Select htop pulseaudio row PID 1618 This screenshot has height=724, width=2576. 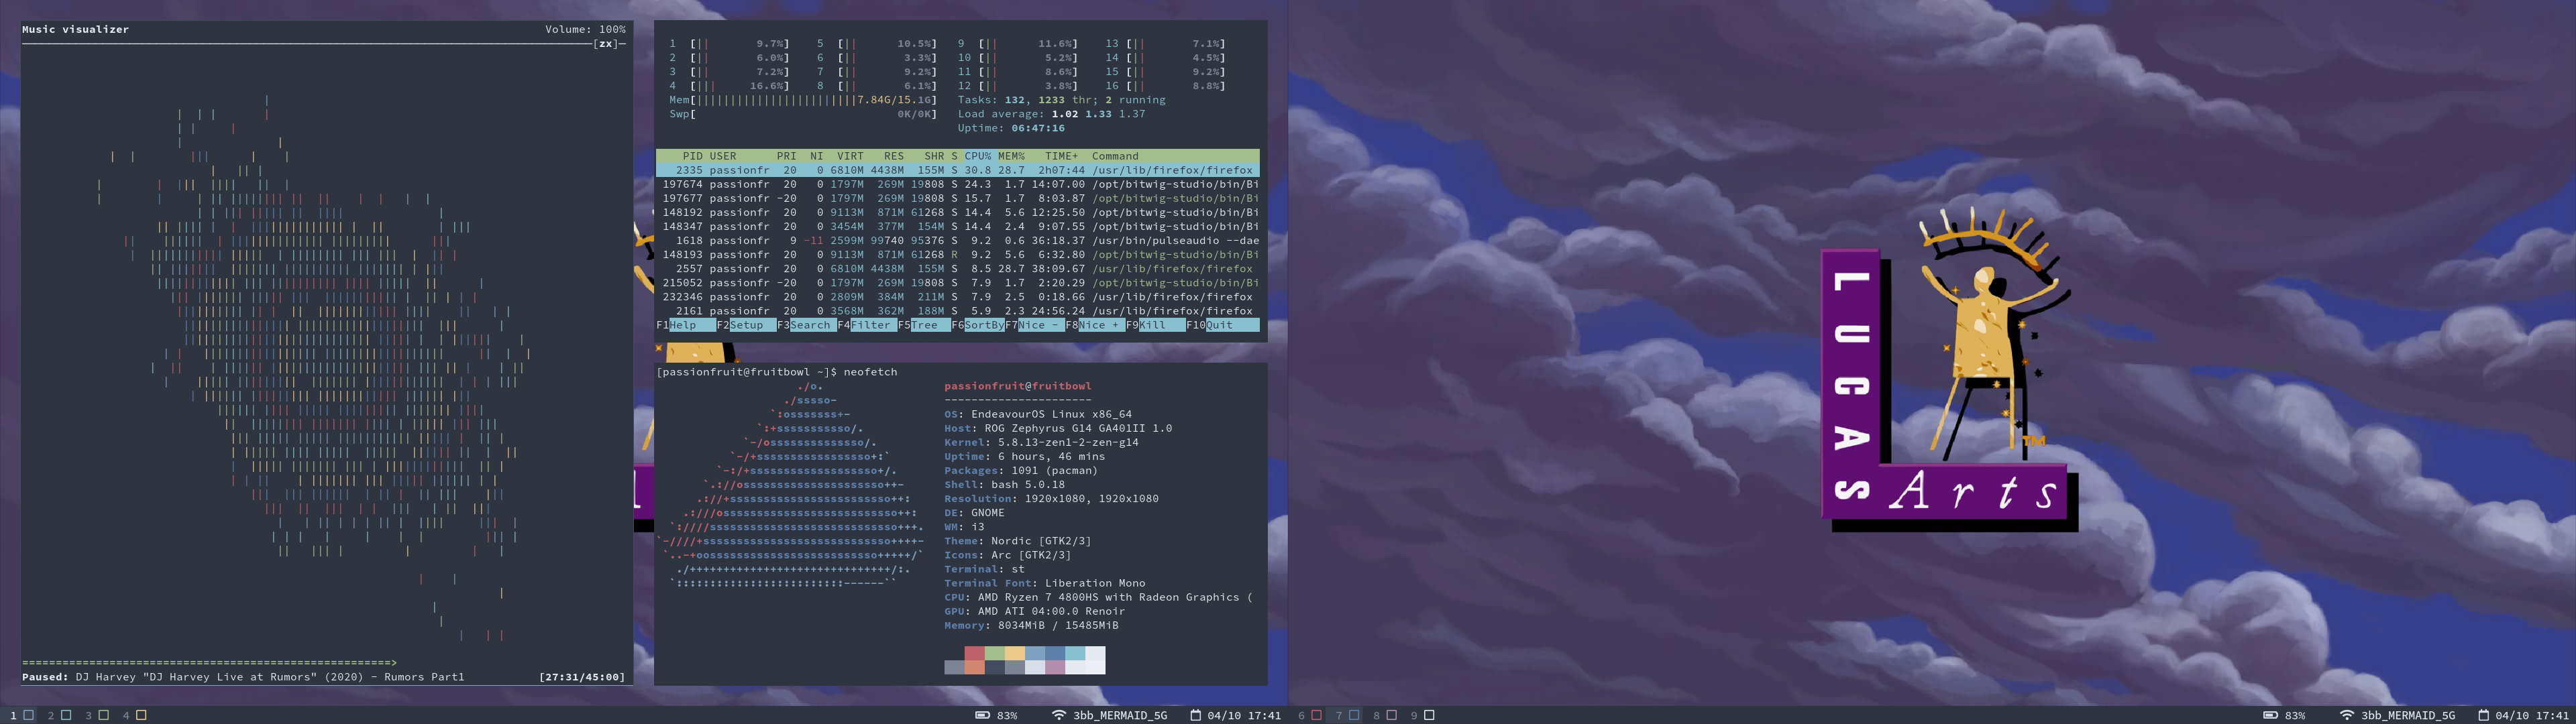pyautogui.click(x=958, y=240)
